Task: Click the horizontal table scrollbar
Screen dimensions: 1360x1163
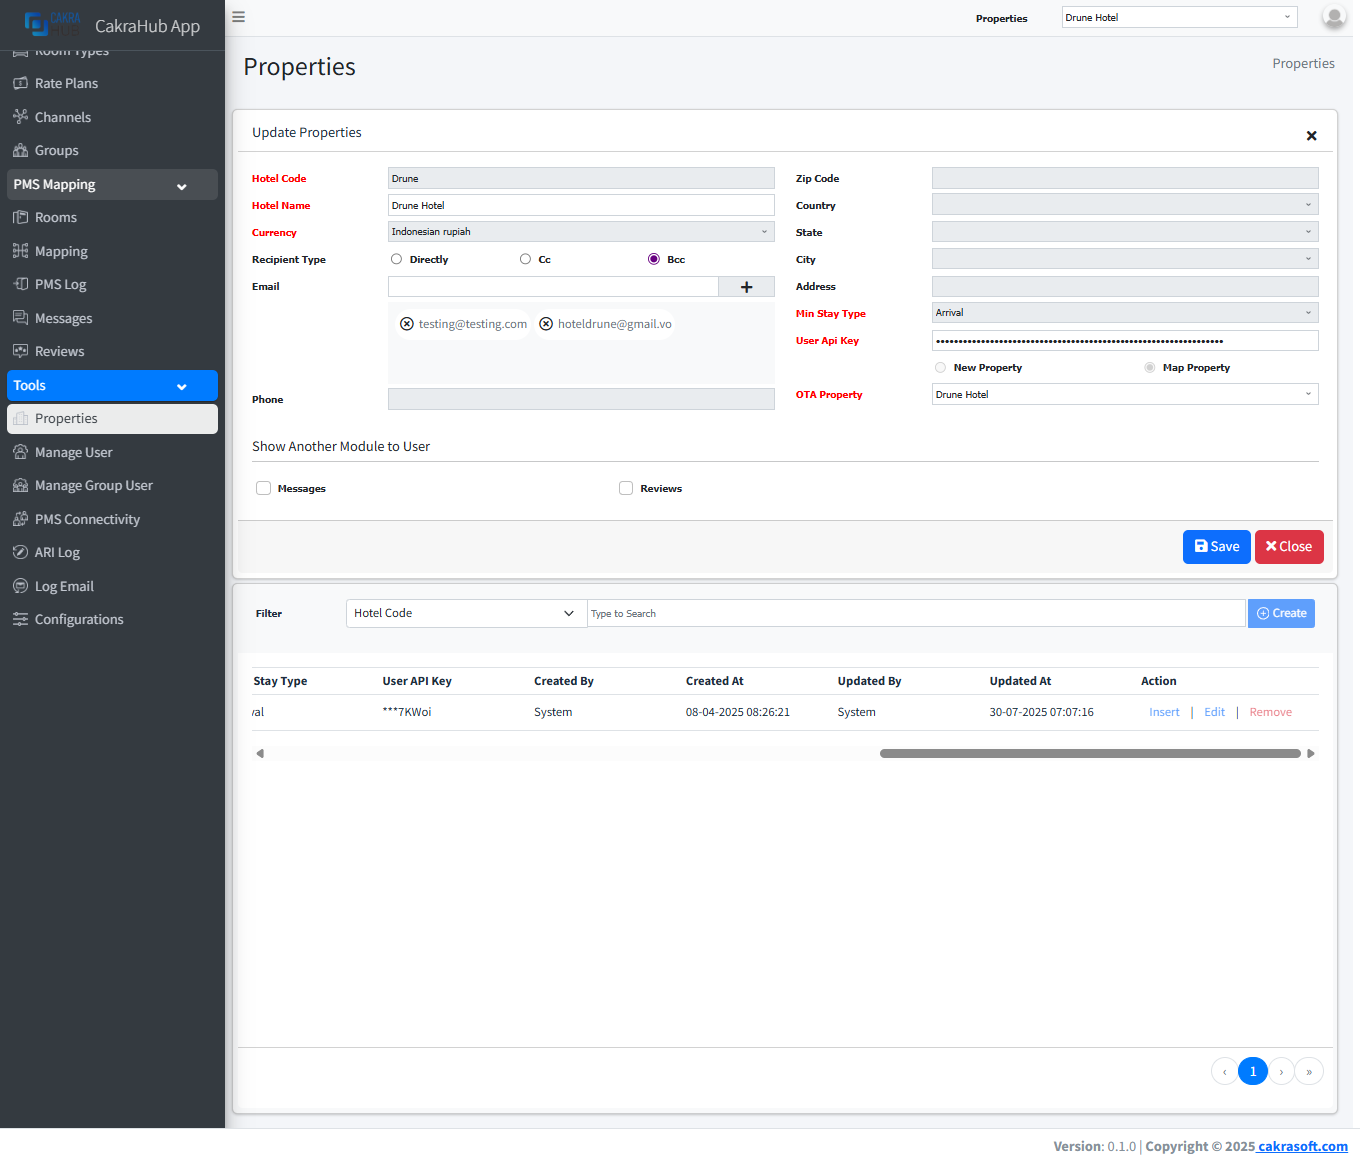Action: (1089, 754)
